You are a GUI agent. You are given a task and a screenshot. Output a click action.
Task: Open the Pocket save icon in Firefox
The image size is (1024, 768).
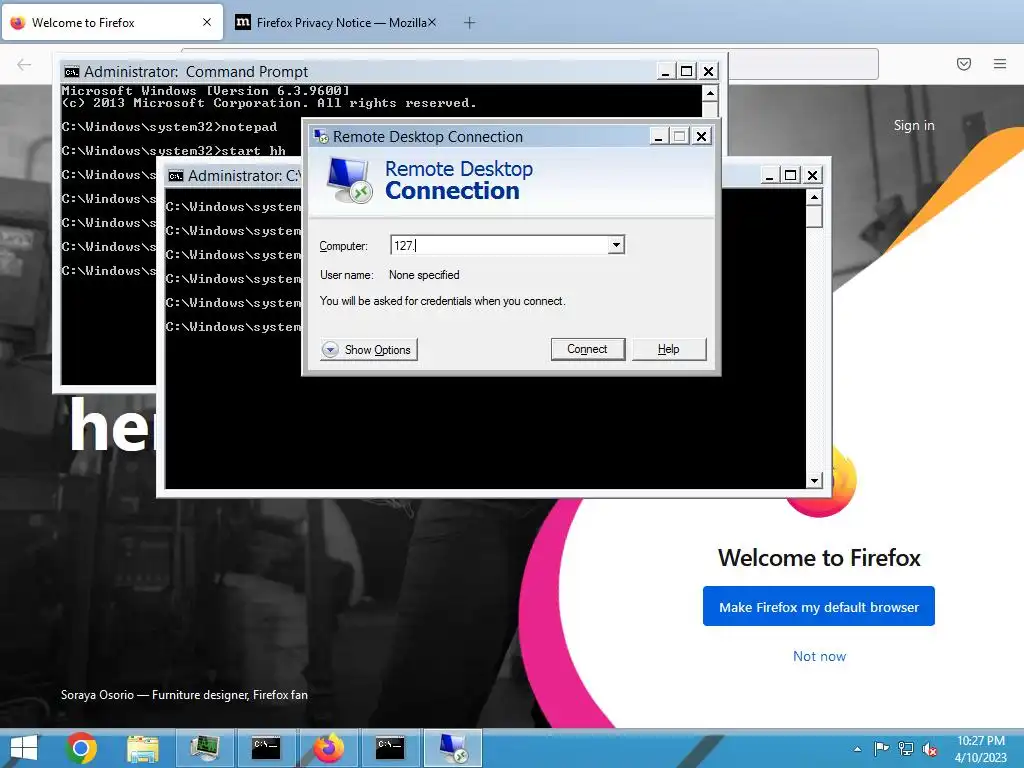964,64
